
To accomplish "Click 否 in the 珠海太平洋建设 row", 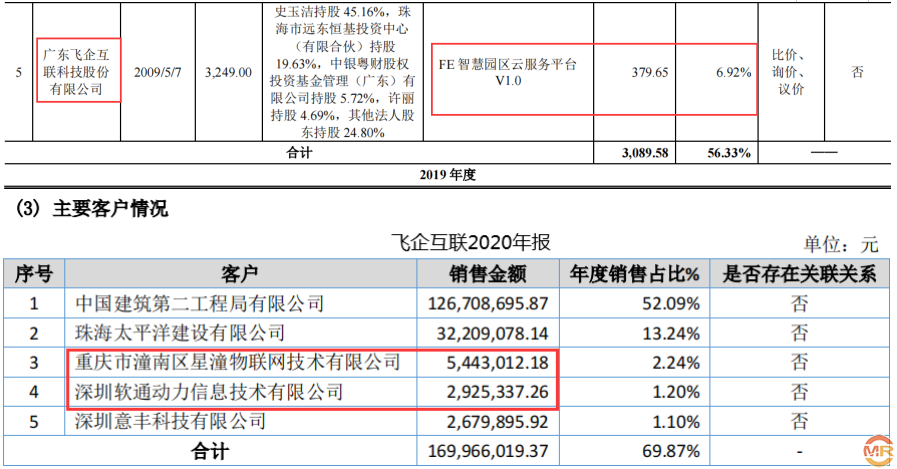I will (799, 333).
